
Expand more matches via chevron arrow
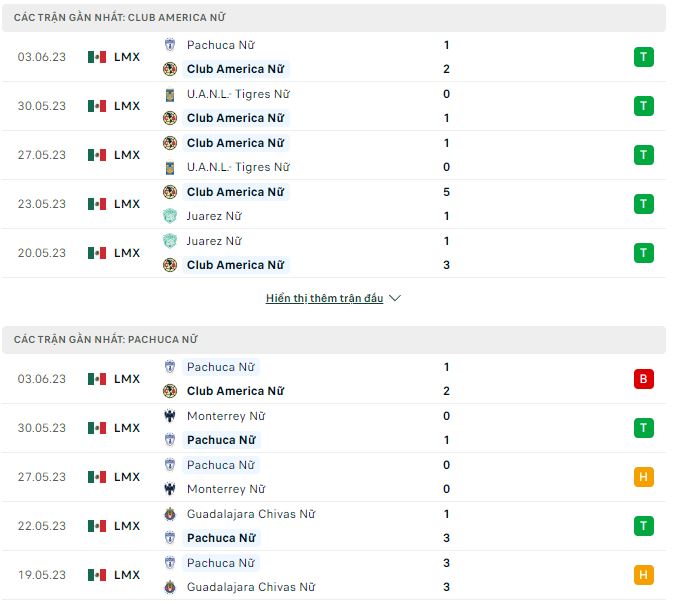(395, 298)
